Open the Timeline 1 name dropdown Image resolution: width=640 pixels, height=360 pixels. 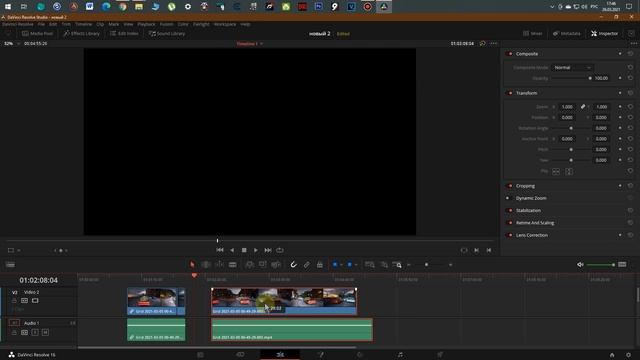point(250,44)
